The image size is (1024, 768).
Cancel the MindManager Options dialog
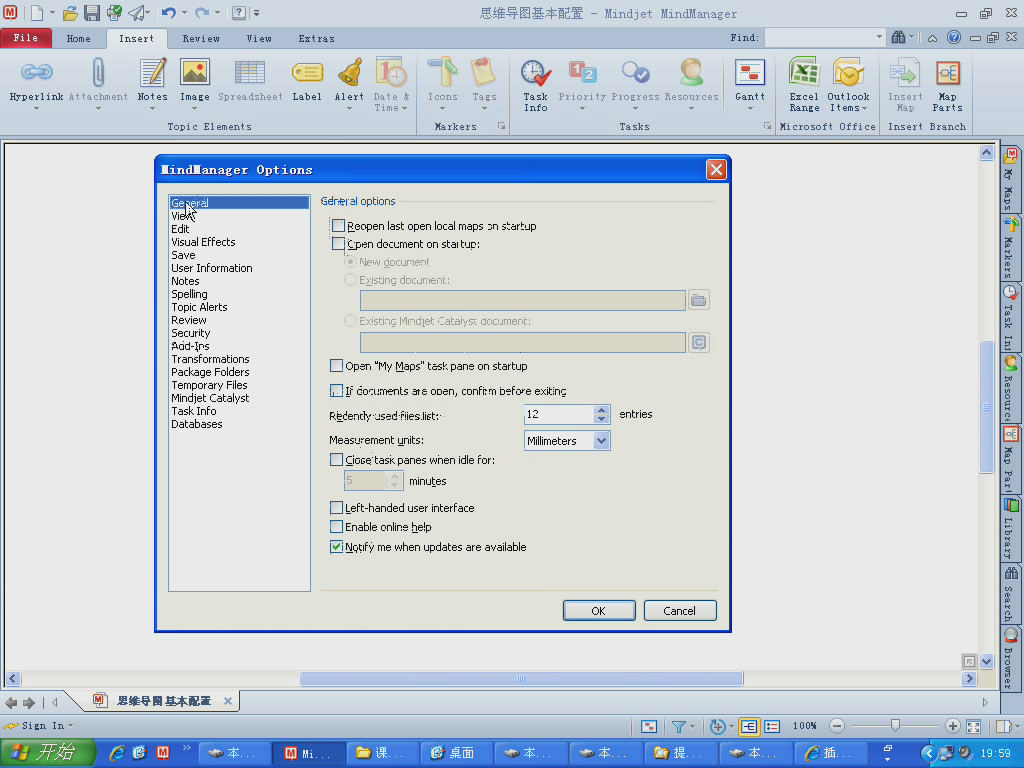click(680, 611)
